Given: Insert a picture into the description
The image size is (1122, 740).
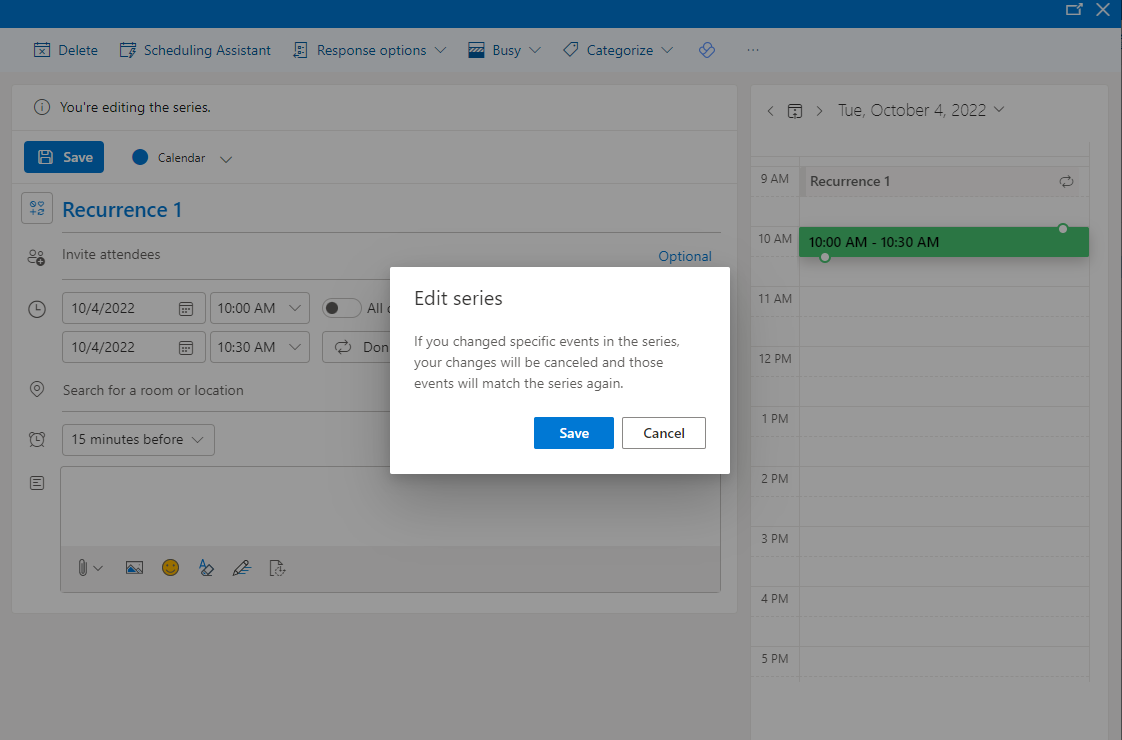Looking at the screenshot, I should (x=134, y=568).
